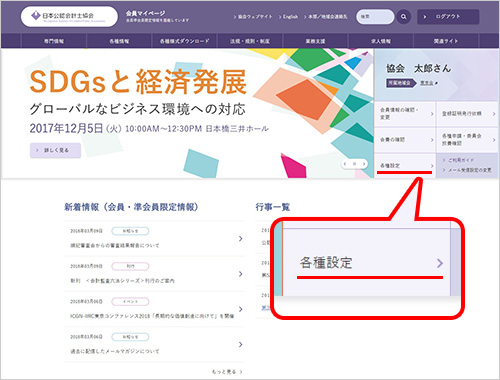Screen dimensions: 500x380
Task: Click the 詳しく見る button on the banner
Action: tap(55, 150)
